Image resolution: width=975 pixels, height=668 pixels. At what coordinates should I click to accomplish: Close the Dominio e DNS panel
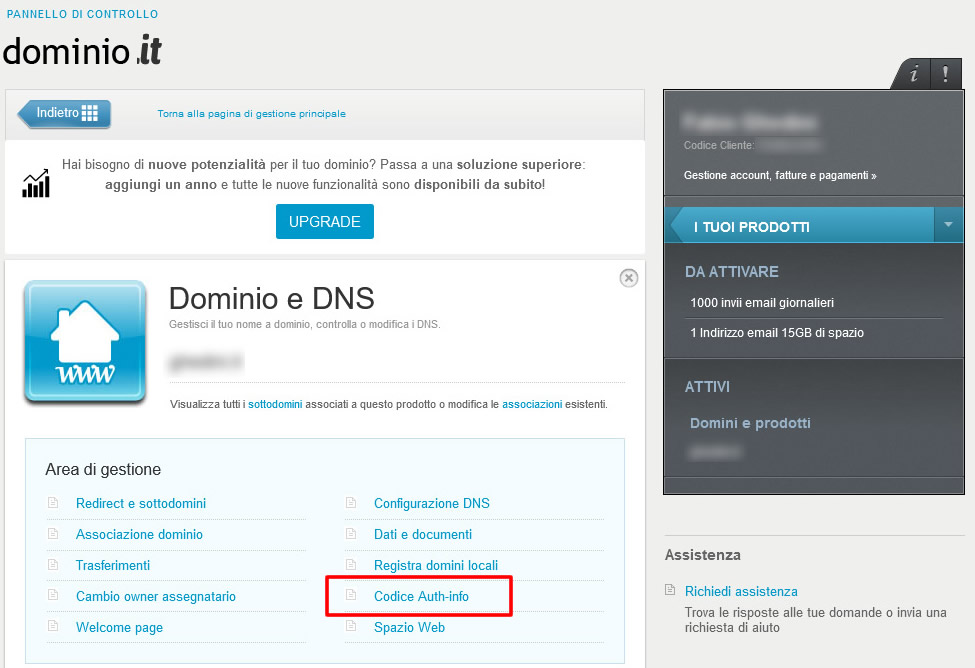tap(629, 278)
